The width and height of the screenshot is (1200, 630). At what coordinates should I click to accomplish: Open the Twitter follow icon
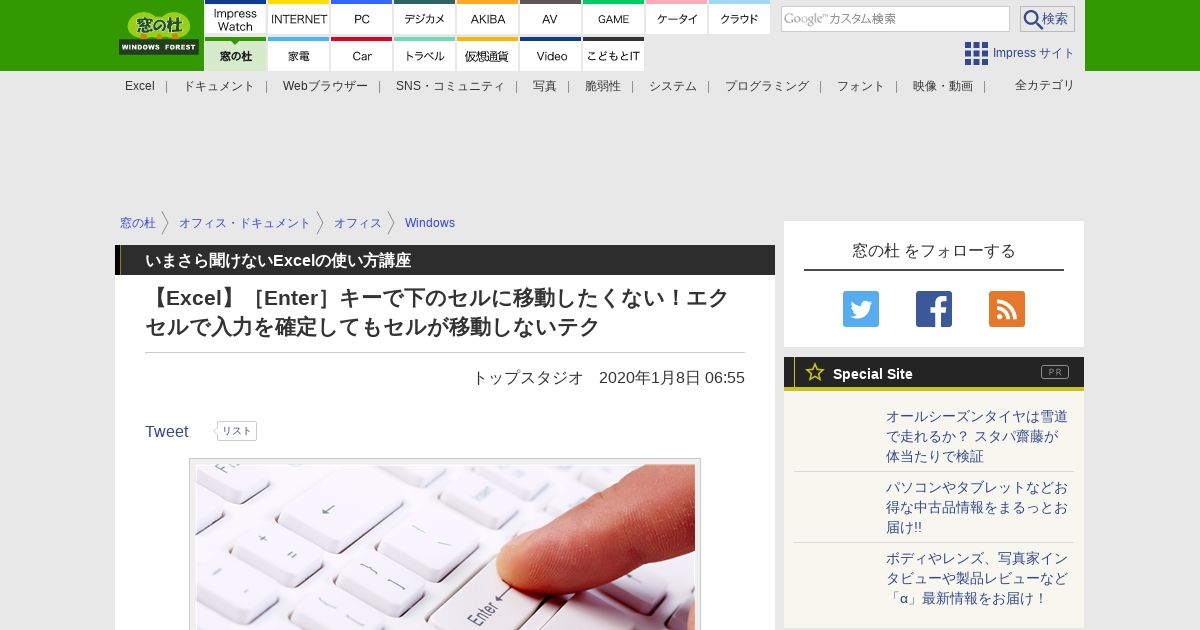coord(861,309)
